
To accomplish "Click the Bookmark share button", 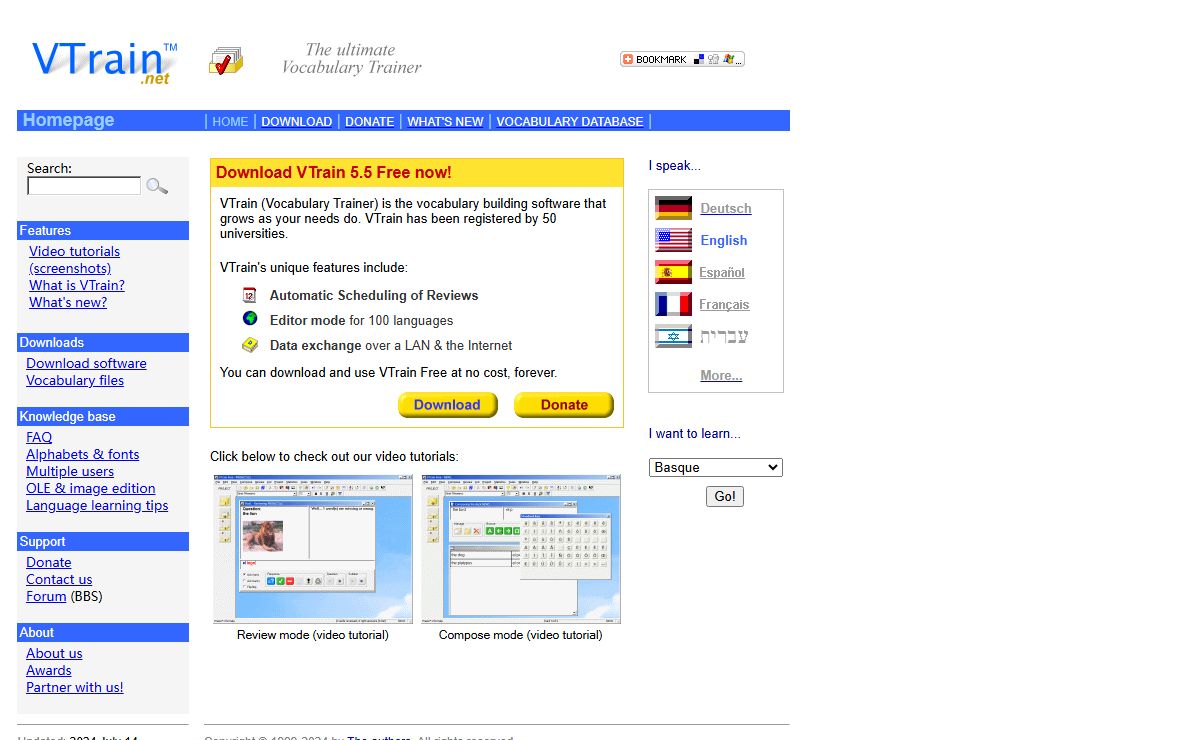I will pyautogui.click(x=682, y=59).
